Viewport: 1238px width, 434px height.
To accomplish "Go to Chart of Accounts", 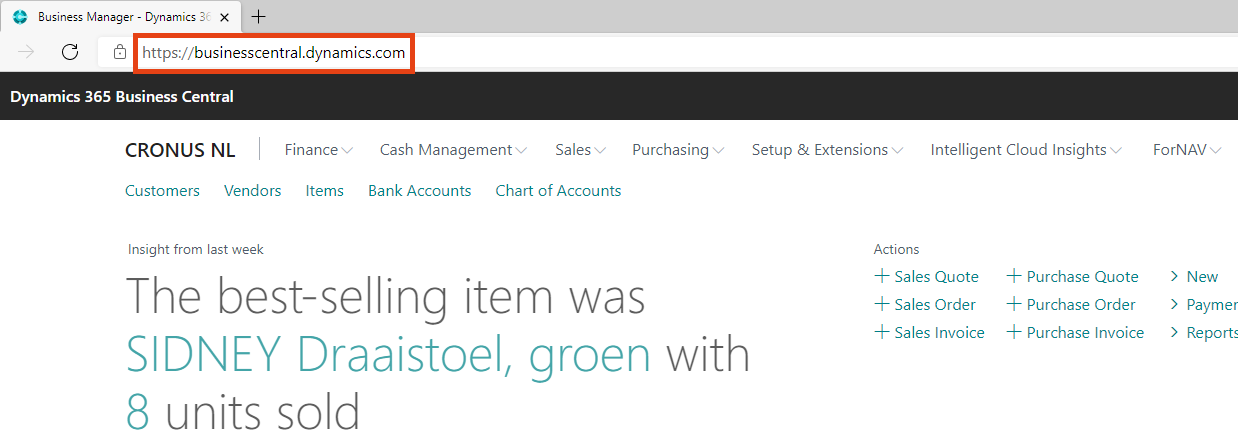I will tap(558, 190).
